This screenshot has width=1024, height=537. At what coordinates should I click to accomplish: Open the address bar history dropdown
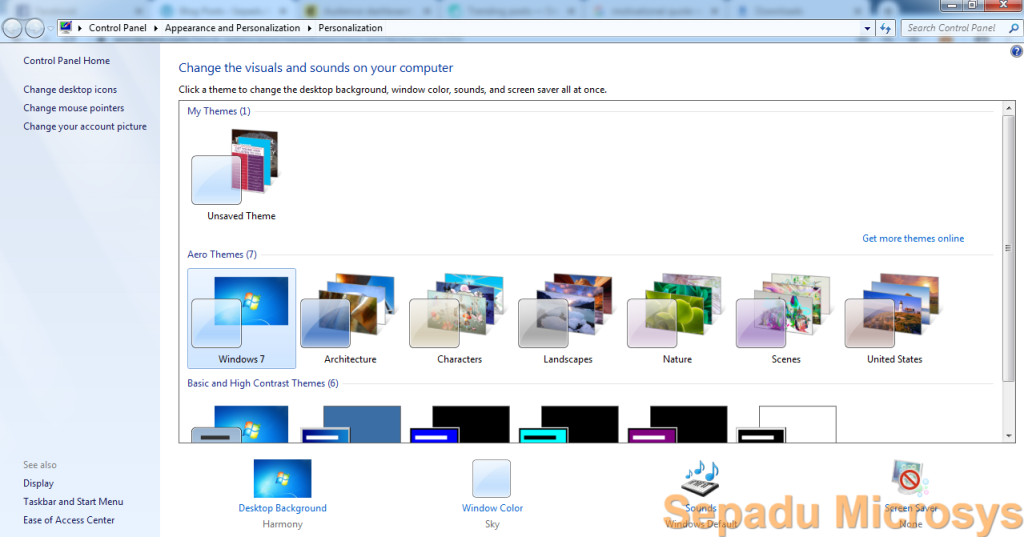[867, 28]
